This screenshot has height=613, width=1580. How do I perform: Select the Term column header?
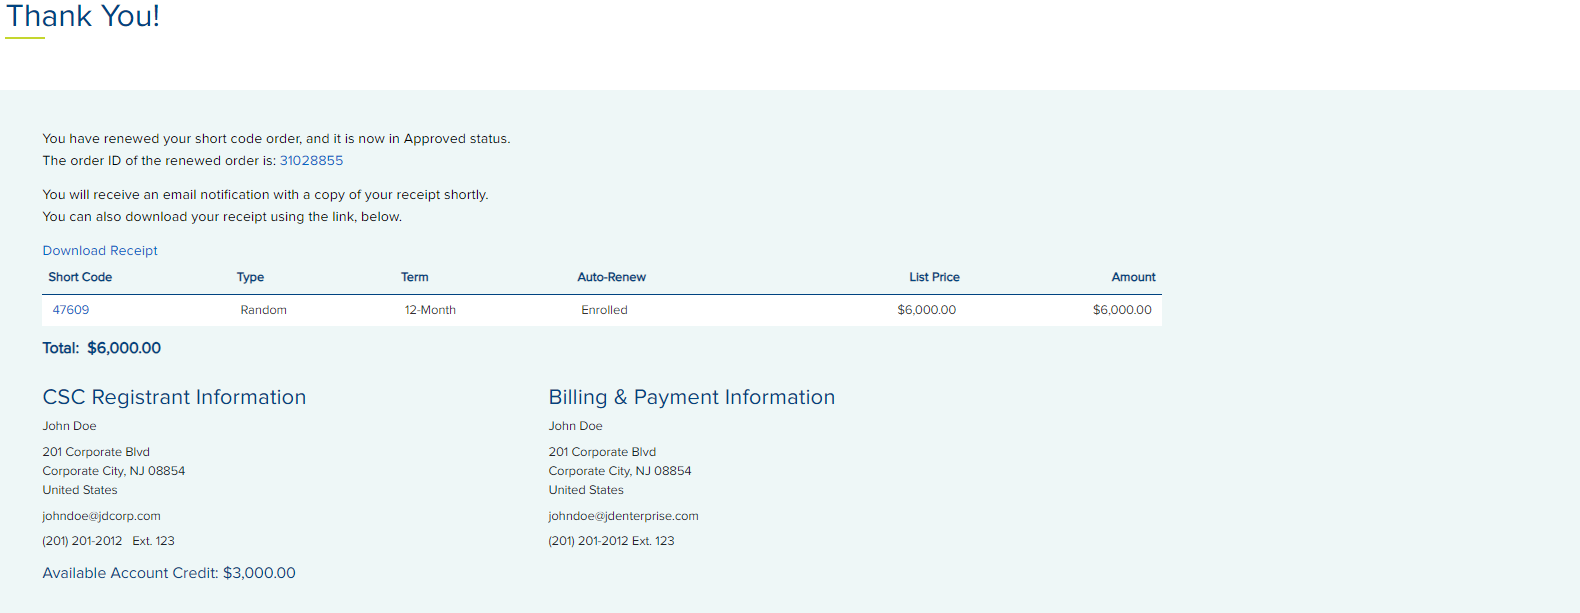(414, 277)
